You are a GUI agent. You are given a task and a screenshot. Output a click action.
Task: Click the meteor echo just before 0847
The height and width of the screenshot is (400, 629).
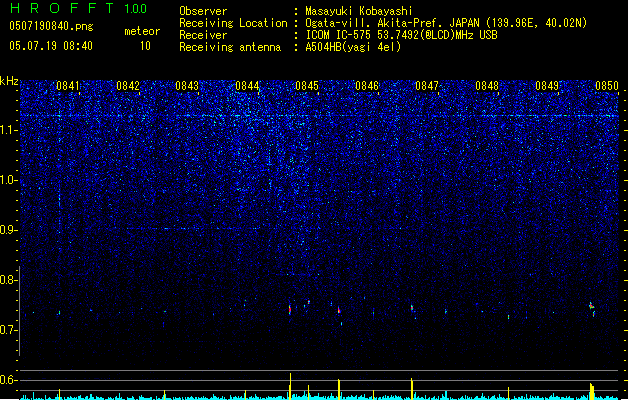[412, 308]
